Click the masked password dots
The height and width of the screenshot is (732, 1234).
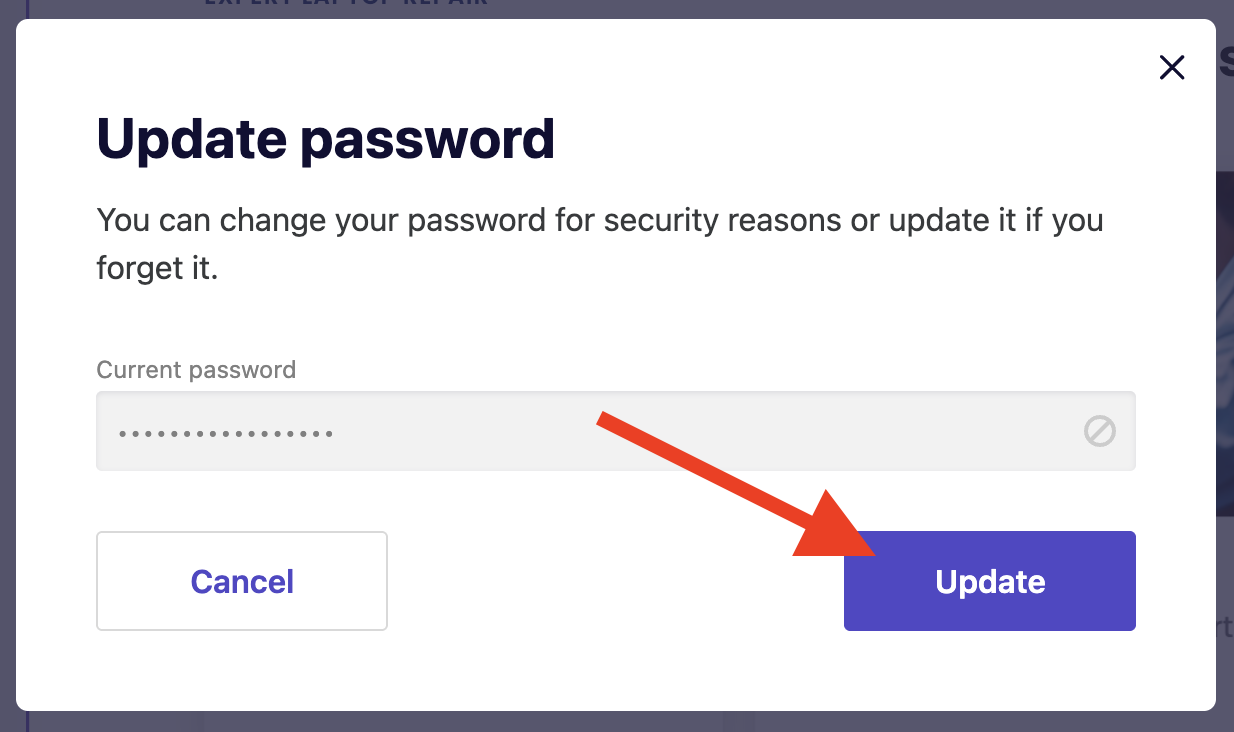coord(225,434)
